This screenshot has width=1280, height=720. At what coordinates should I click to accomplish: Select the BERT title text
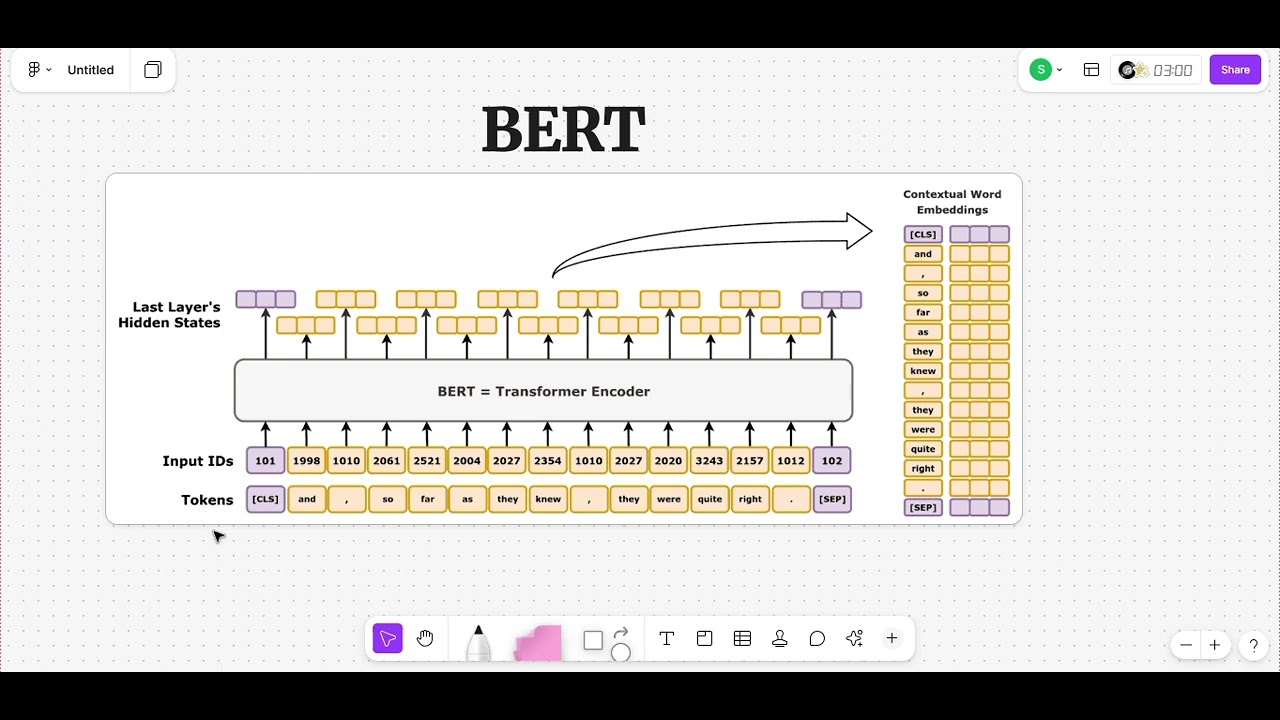[564, 130]
